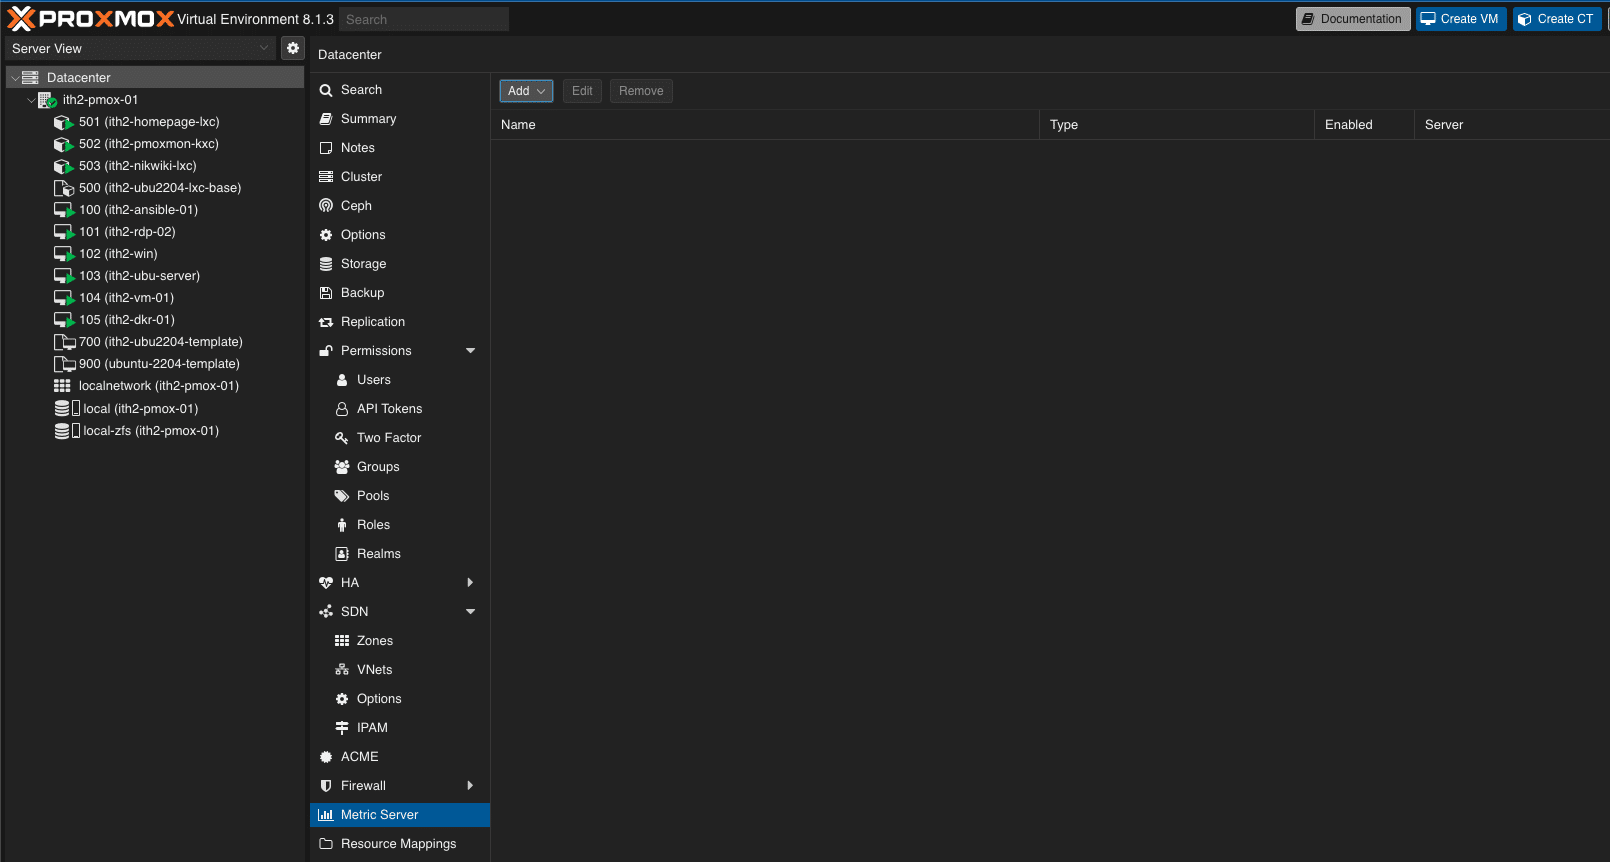Image resolution: width=1610 pixels, height=862 pixels.
Task: Click the Two Factor key icon
Action: pyautogui.click(x=342, y=438)
